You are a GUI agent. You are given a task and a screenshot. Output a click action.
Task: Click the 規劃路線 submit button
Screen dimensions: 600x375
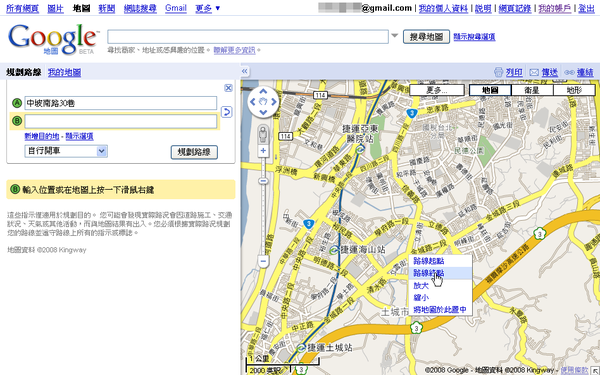194,152
